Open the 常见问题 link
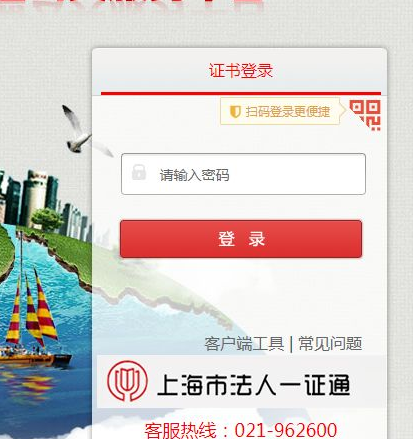The width and height of the screenshot is (413, 439). [x=330, y=344]
